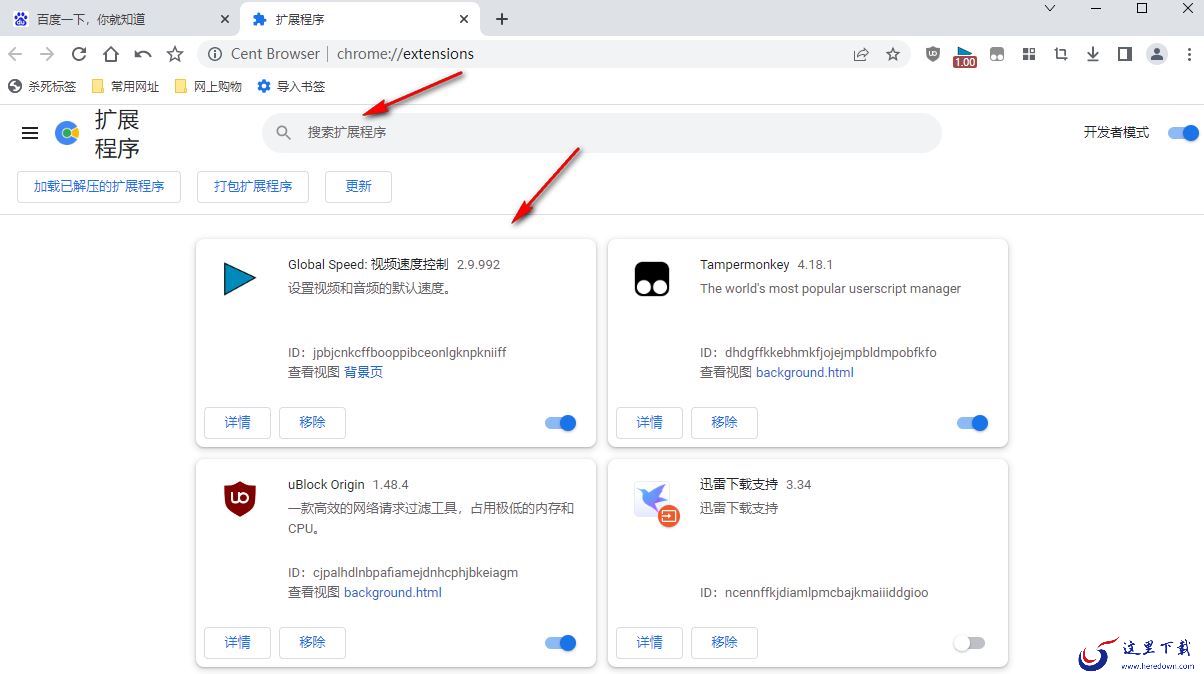Open uBlock Origin toolbar extension icon
The width and height of the screenshot is (1204, 674).
[933, 54]
